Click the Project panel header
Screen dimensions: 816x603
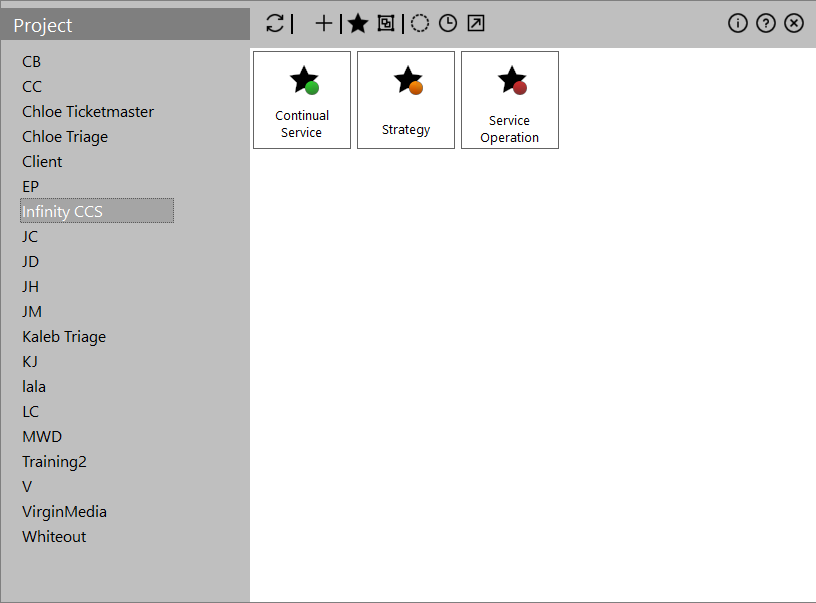125,24
